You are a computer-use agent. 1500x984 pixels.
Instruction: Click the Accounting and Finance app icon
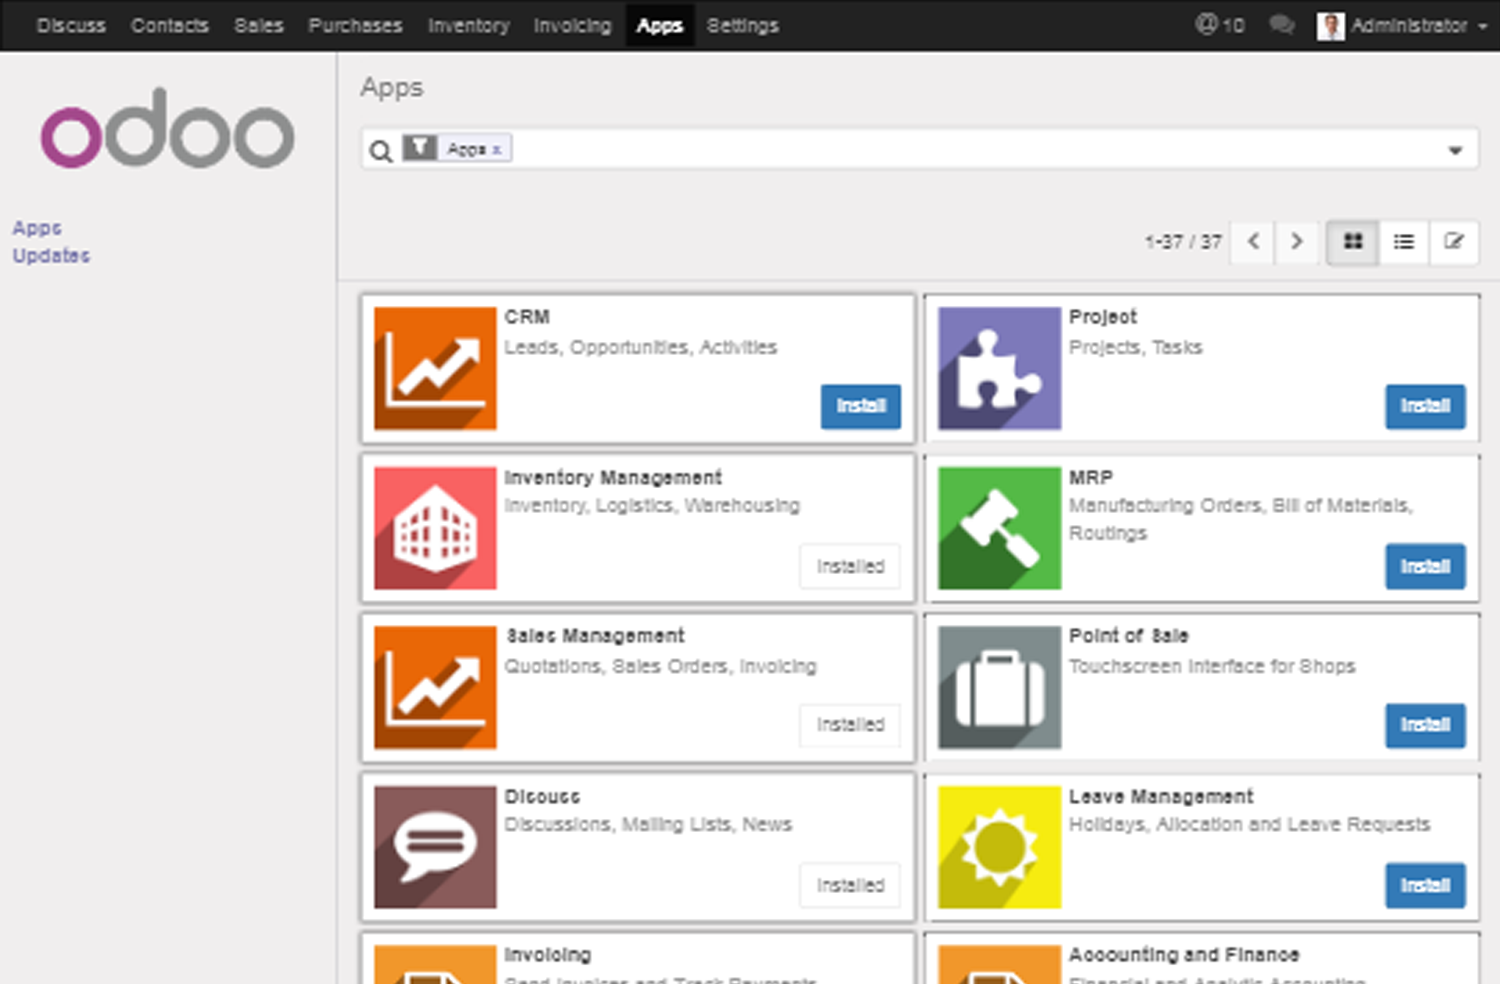click(999, 965)
